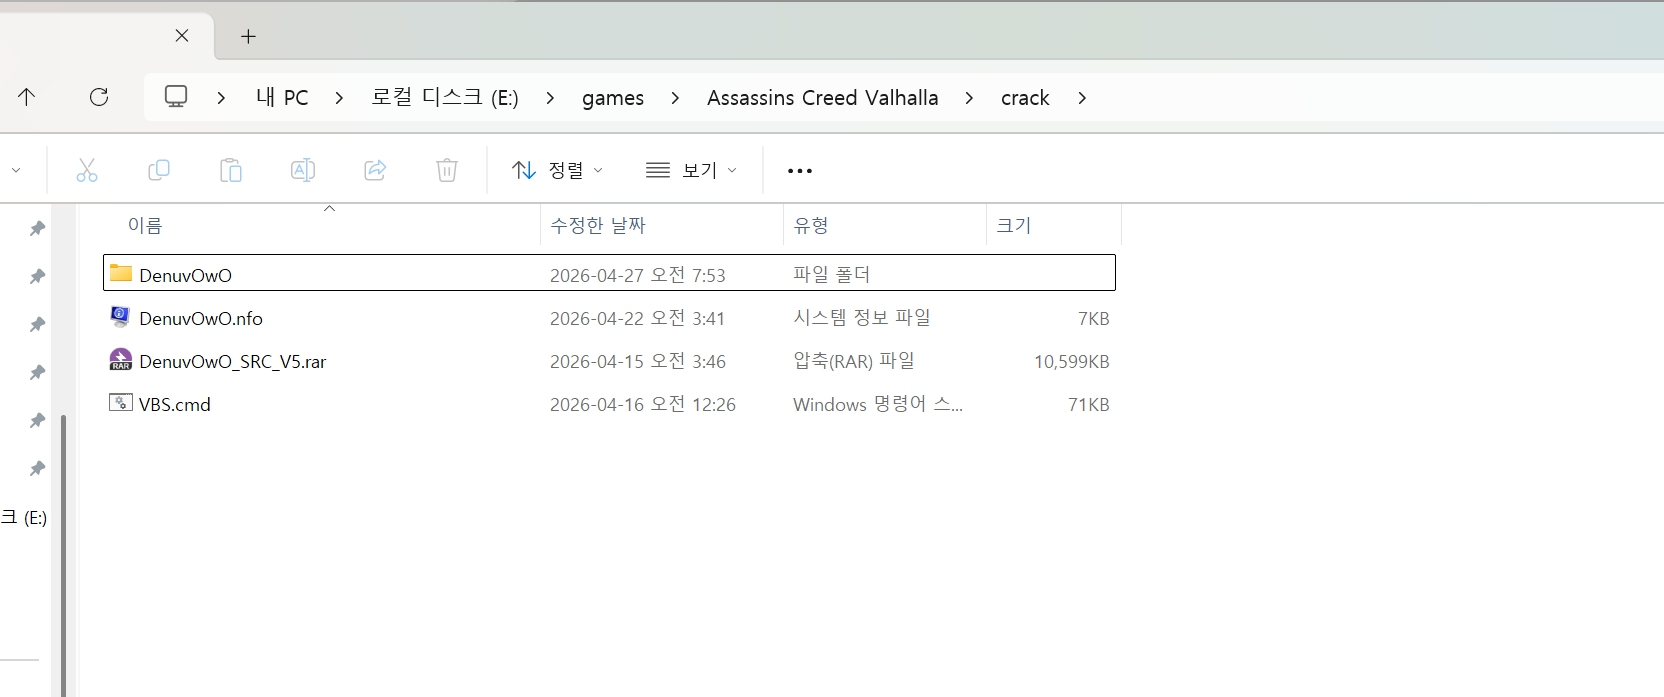The width and height of the screenshot is (1664, 697).
Task: Refresh the current folder view
Action: (x=99, y=97)
